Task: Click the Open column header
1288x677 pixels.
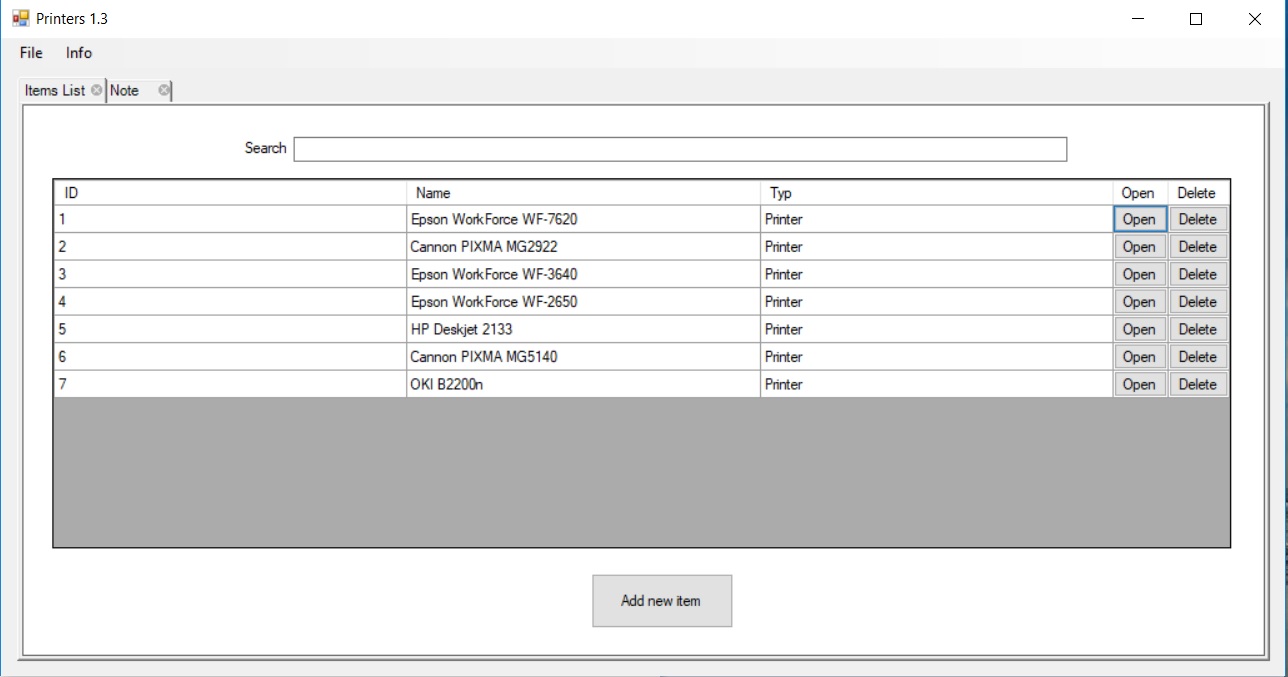Action: click(x=1140, y=193)
